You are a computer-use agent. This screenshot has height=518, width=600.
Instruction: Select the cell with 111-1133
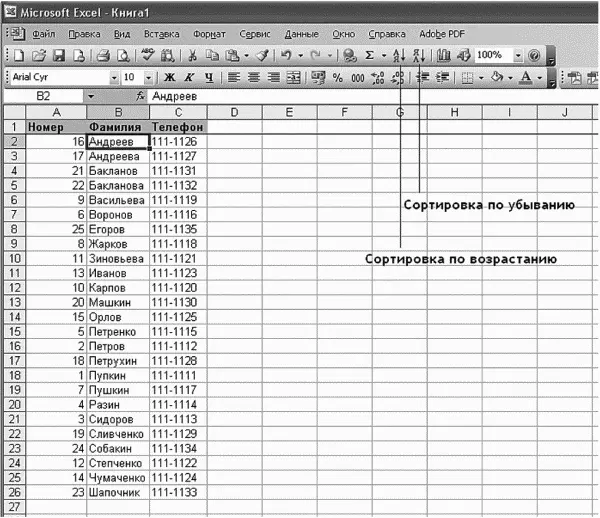point(178,492)
